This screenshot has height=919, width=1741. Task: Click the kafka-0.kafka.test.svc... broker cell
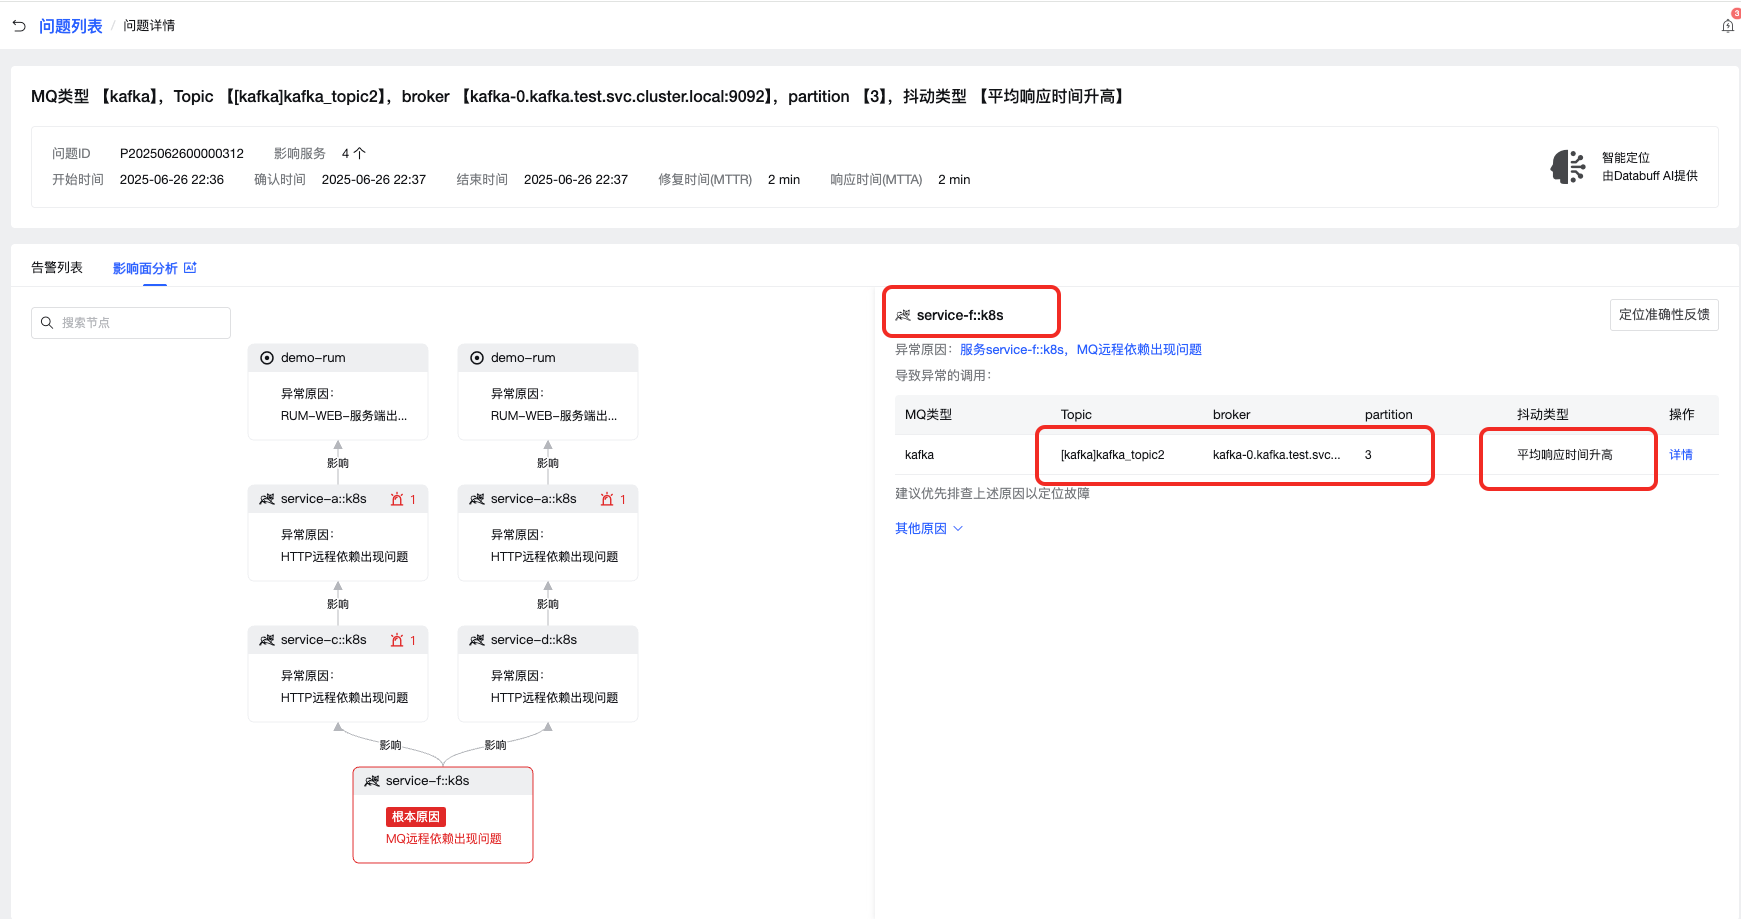[1277, 455]
